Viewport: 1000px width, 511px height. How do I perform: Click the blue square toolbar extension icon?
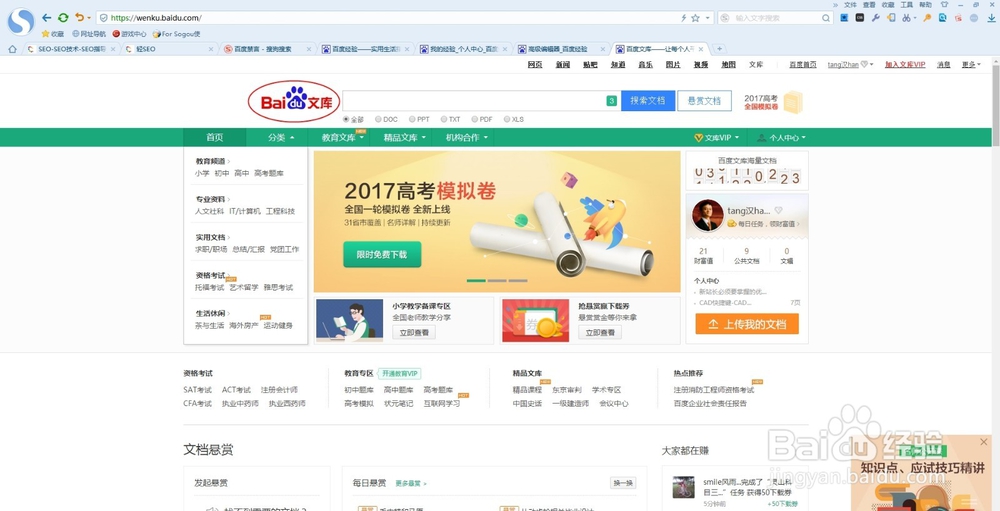844,18
